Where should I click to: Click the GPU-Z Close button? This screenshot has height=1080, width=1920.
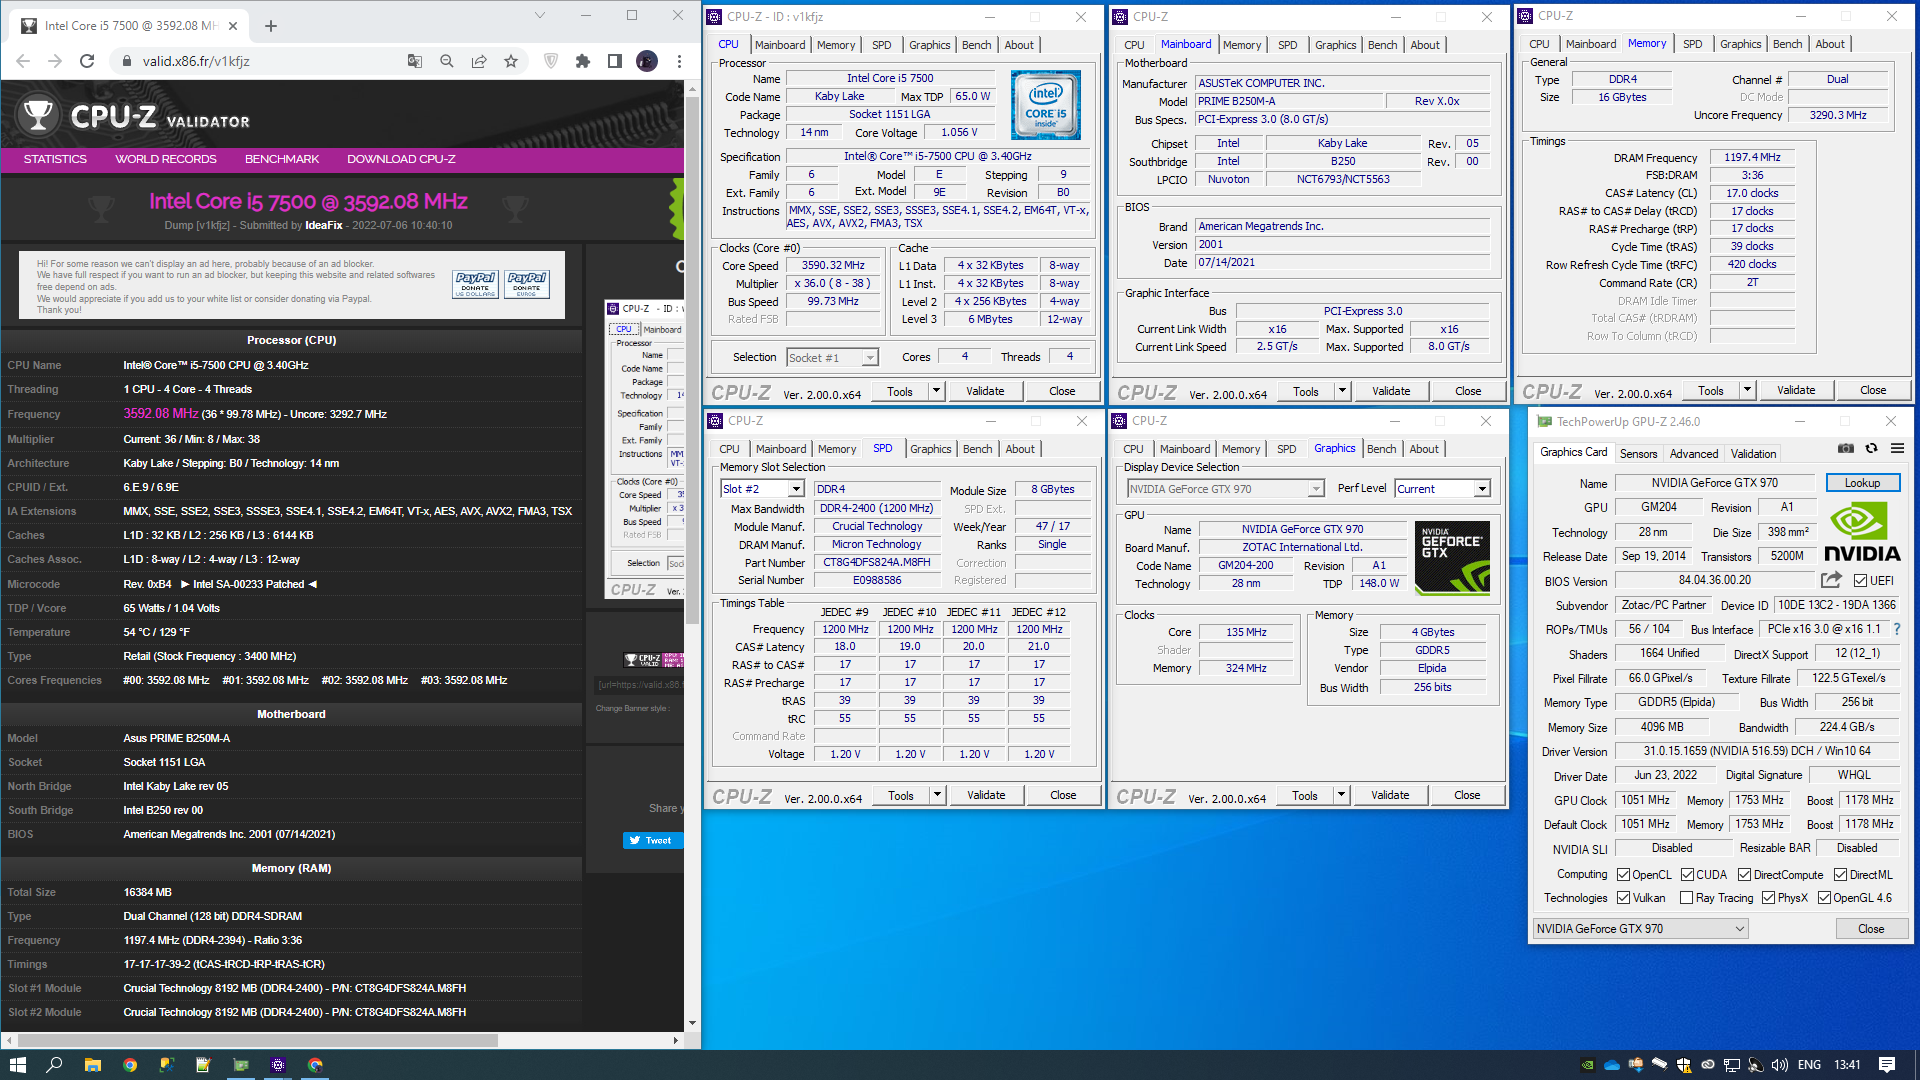1871,929
